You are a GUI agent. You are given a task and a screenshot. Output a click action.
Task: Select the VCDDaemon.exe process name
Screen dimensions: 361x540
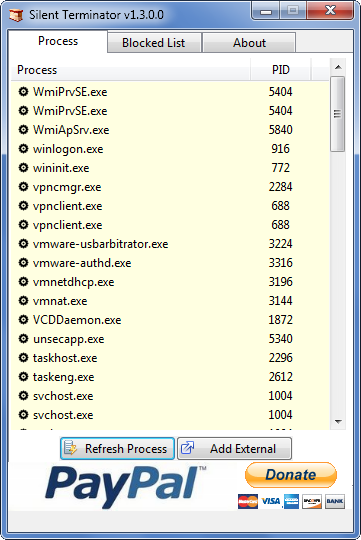tap(77, 320)
